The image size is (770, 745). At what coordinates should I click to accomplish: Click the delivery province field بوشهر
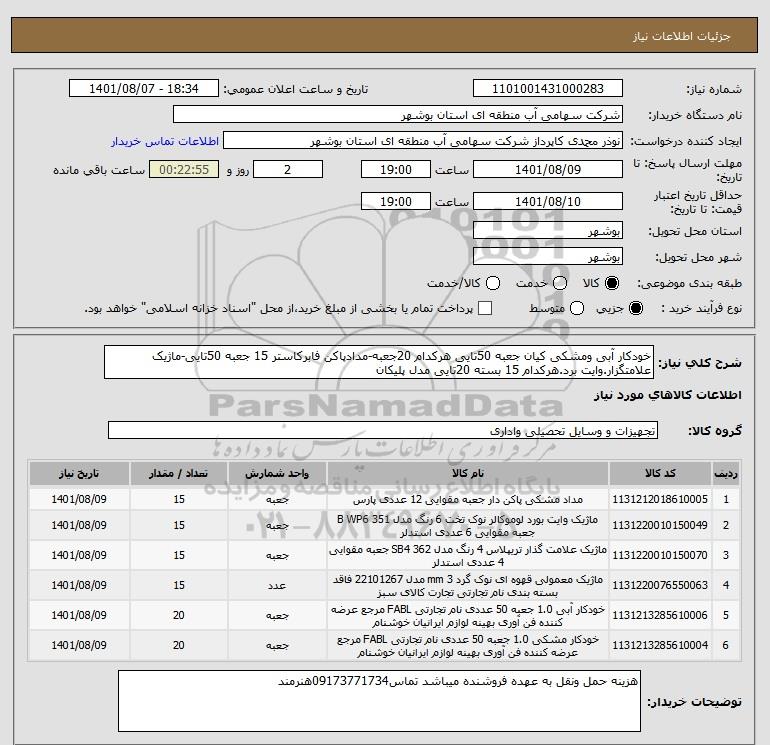tap(548, 230)
